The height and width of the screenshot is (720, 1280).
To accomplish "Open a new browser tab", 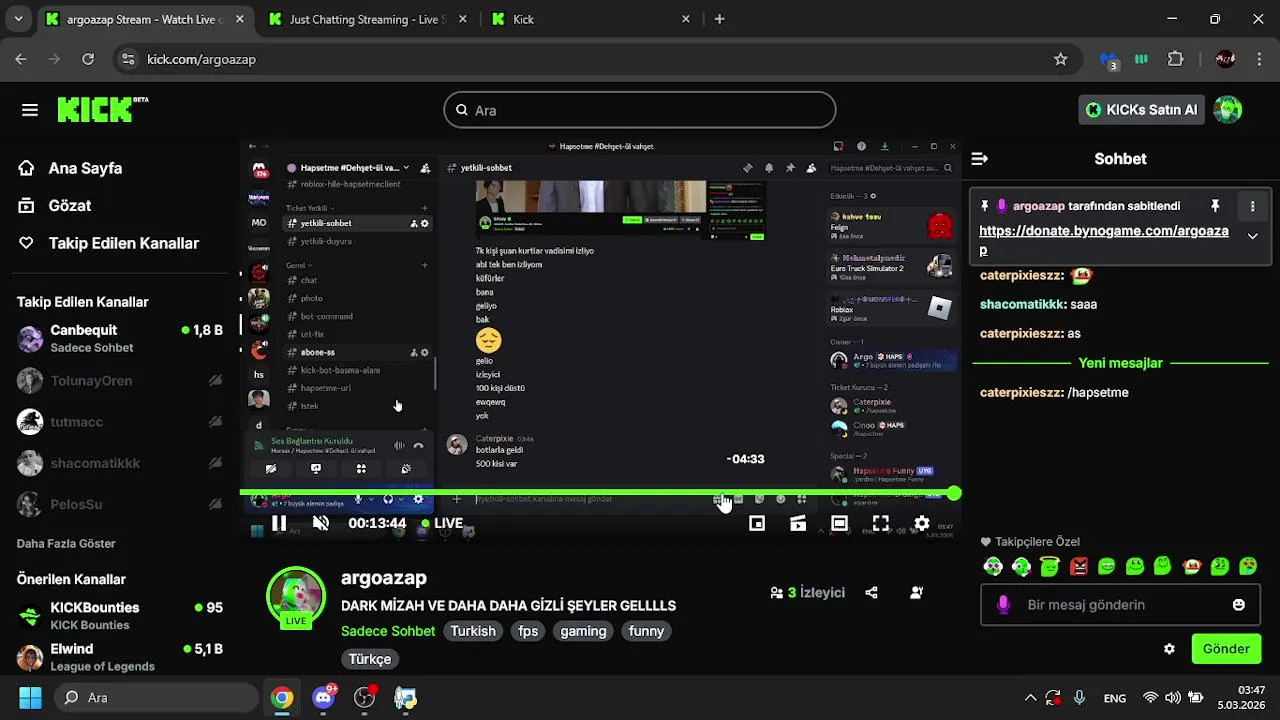I will coord(719,19).
